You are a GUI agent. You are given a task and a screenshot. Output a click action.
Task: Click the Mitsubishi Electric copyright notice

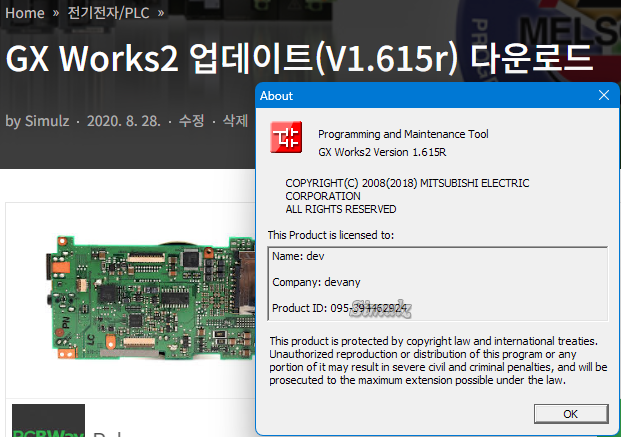407,196
